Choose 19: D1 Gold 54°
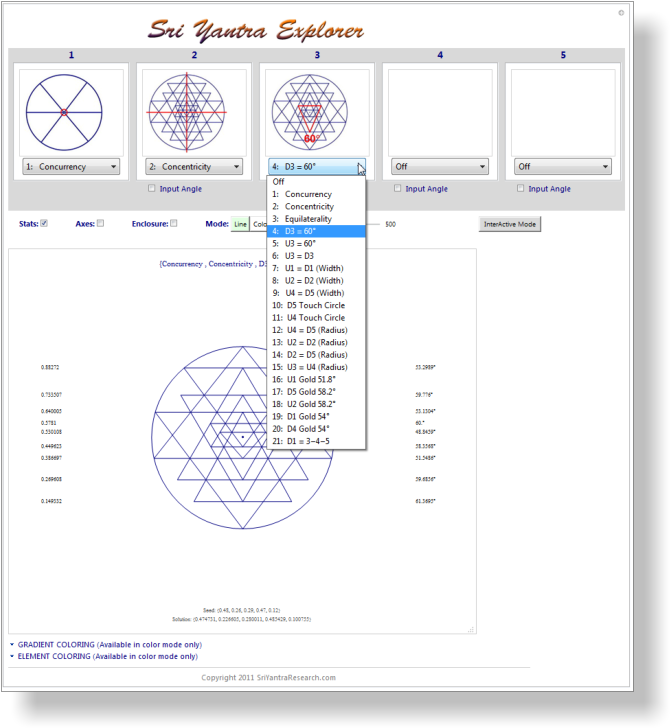This screenshot has width=670, height=728. tap(316, 416)
